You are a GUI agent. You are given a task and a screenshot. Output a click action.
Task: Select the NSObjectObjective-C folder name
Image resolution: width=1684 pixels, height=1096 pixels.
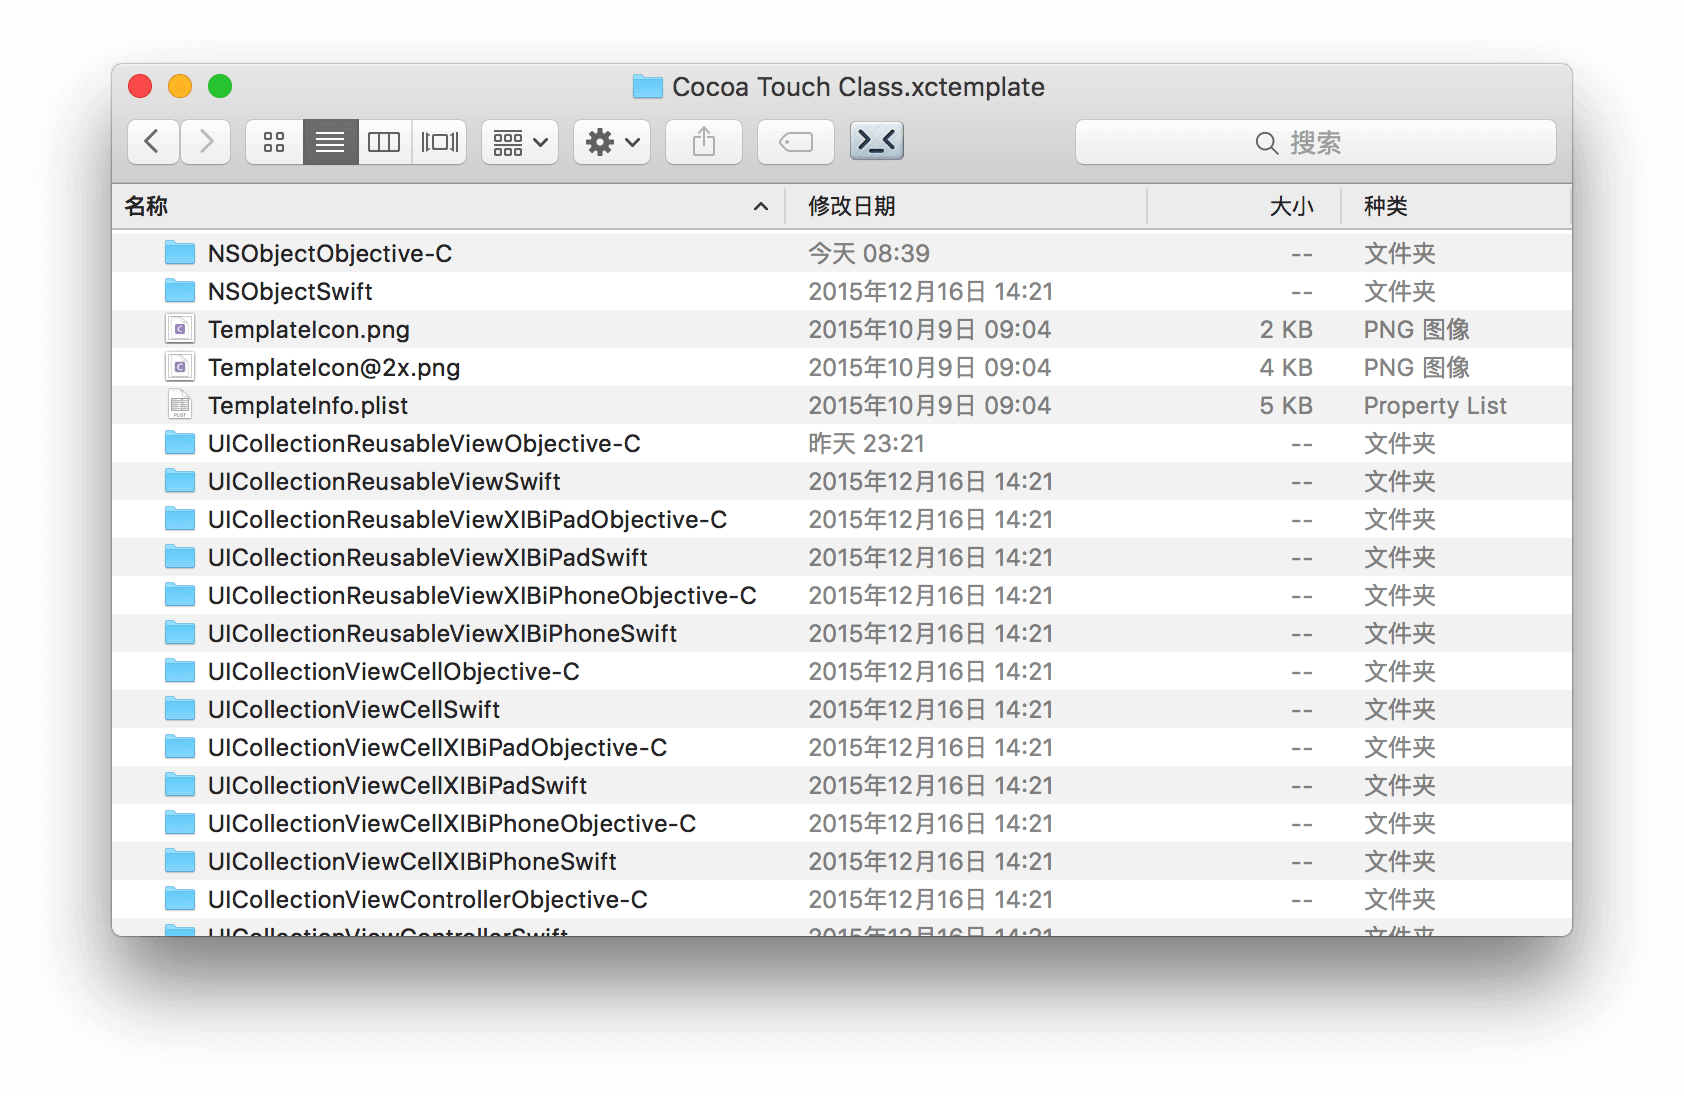click(x=330, y=254)
